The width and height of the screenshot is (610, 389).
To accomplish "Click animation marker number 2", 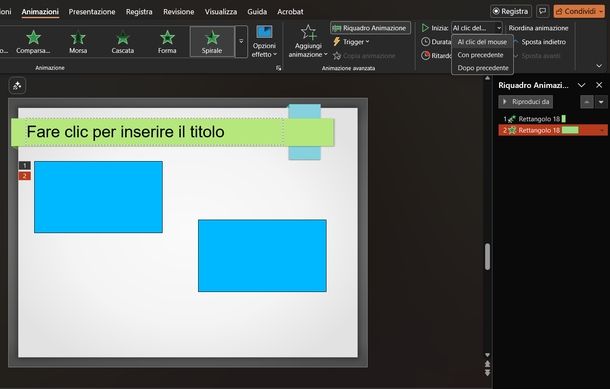I will coord(25,176).
